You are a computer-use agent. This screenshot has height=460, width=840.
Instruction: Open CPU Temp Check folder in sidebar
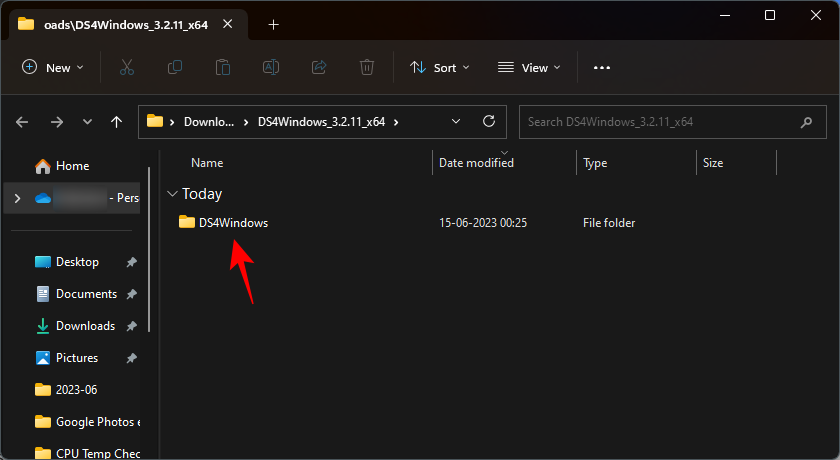[87, 453]
